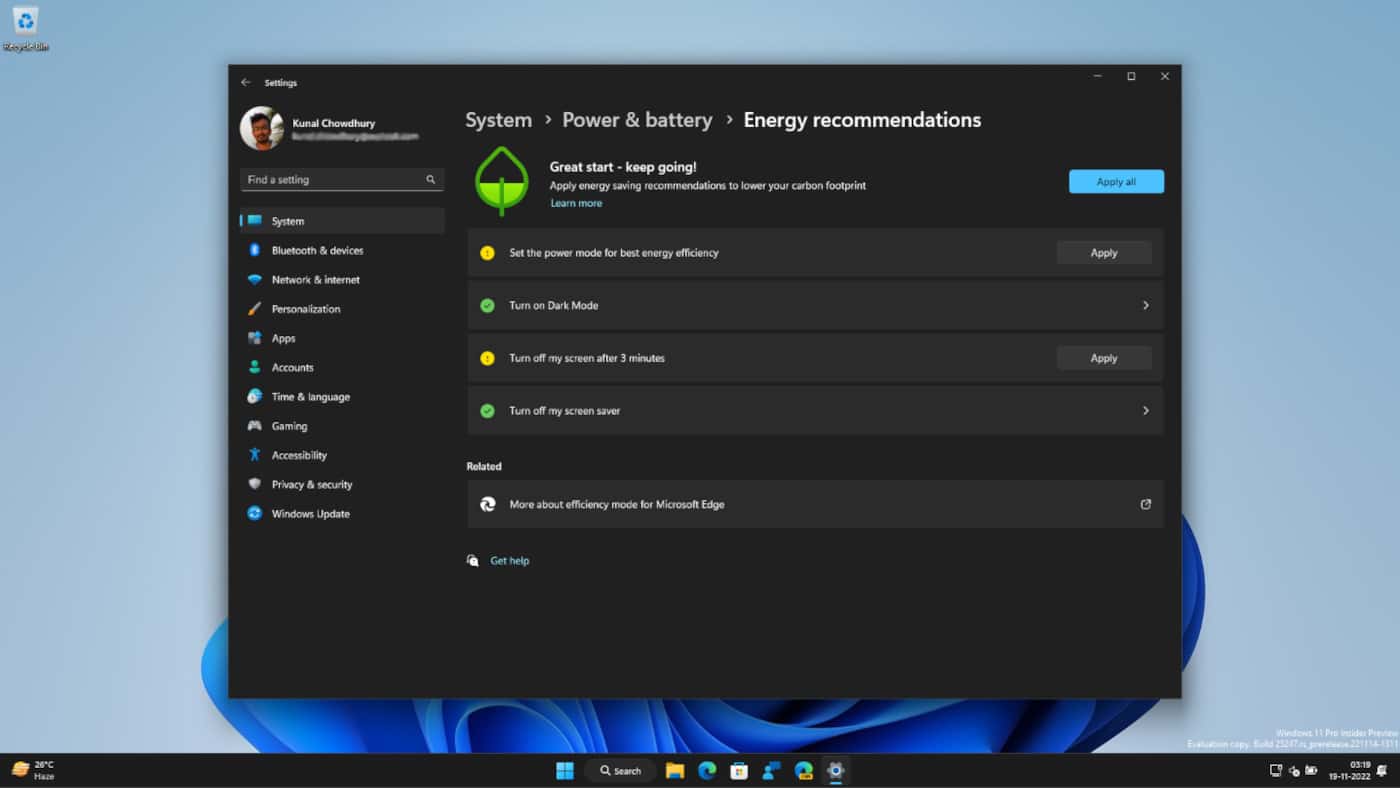Click the yellow warning icon beside power mode
The height and width of the screenshot is (788, 1400).
(487, 253)
